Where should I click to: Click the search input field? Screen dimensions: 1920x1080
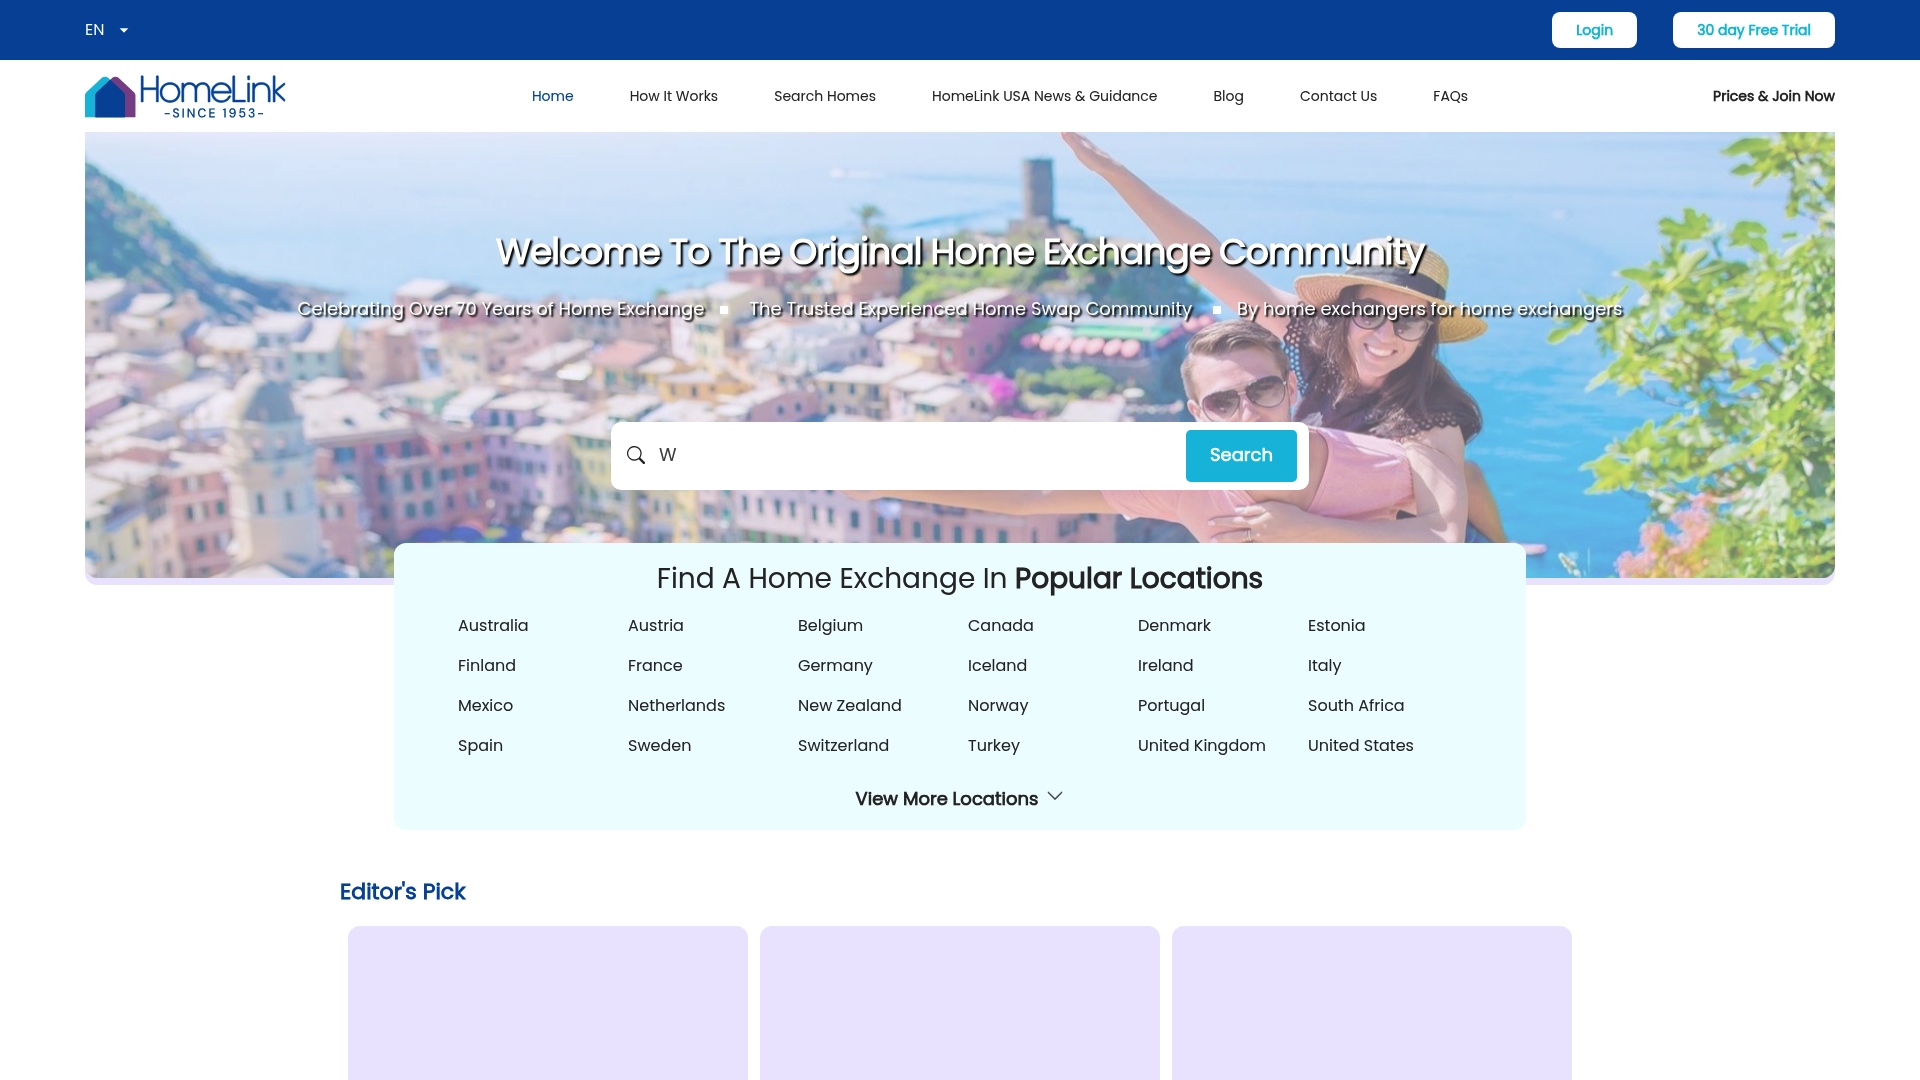pyautogui.click(x=900, y=455)
